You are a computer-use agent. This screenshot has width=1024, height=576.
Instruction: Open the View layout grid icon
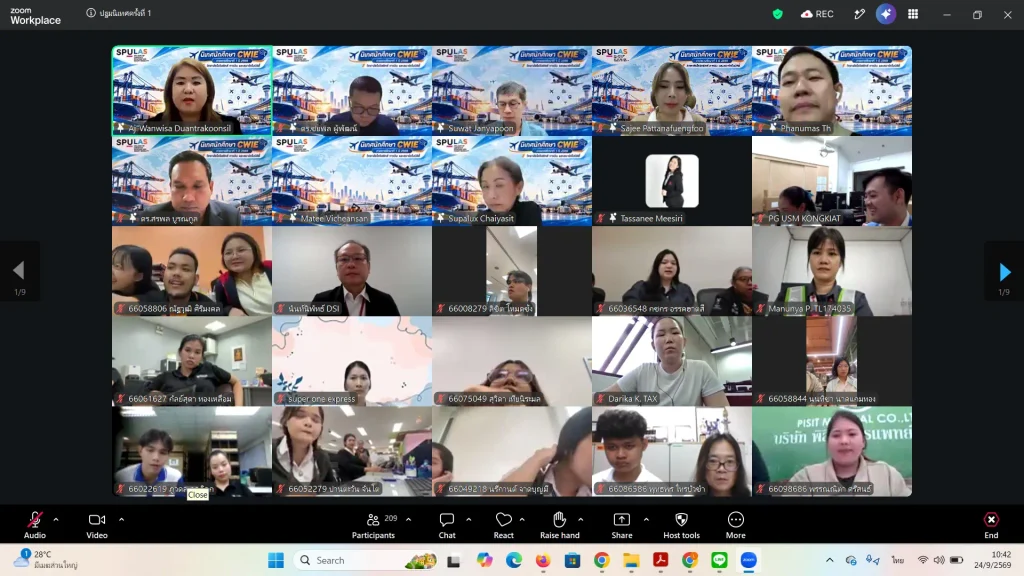(913, 14)
